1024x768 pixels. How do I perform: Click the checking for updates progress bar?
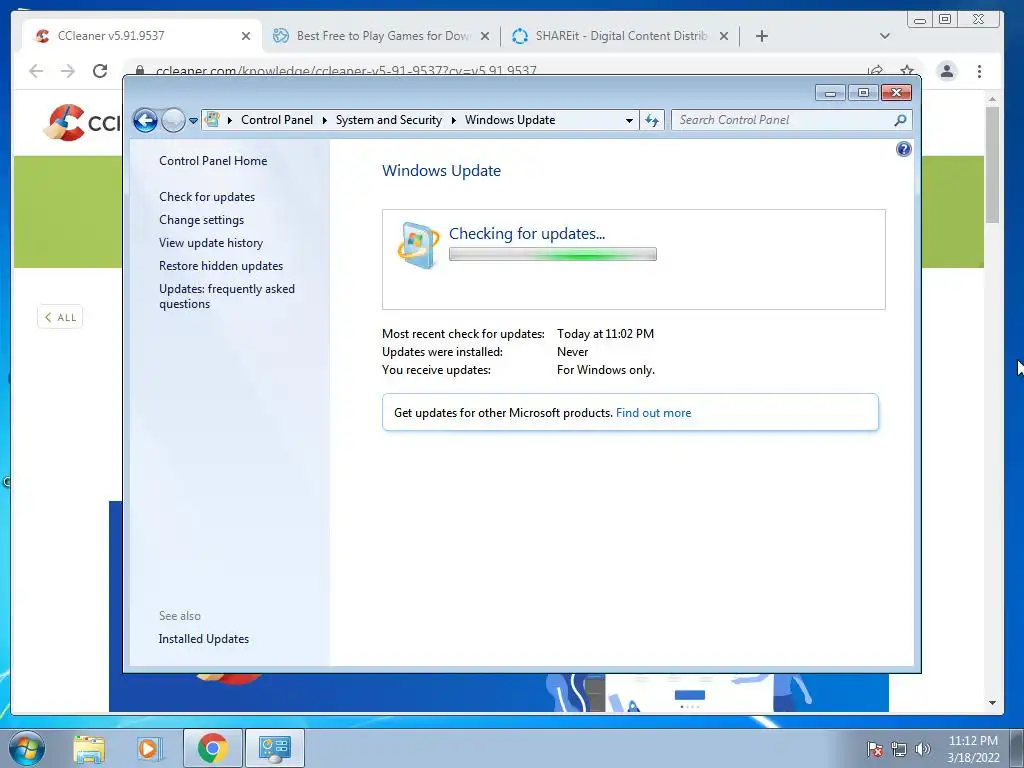click(x=552, y=254)
